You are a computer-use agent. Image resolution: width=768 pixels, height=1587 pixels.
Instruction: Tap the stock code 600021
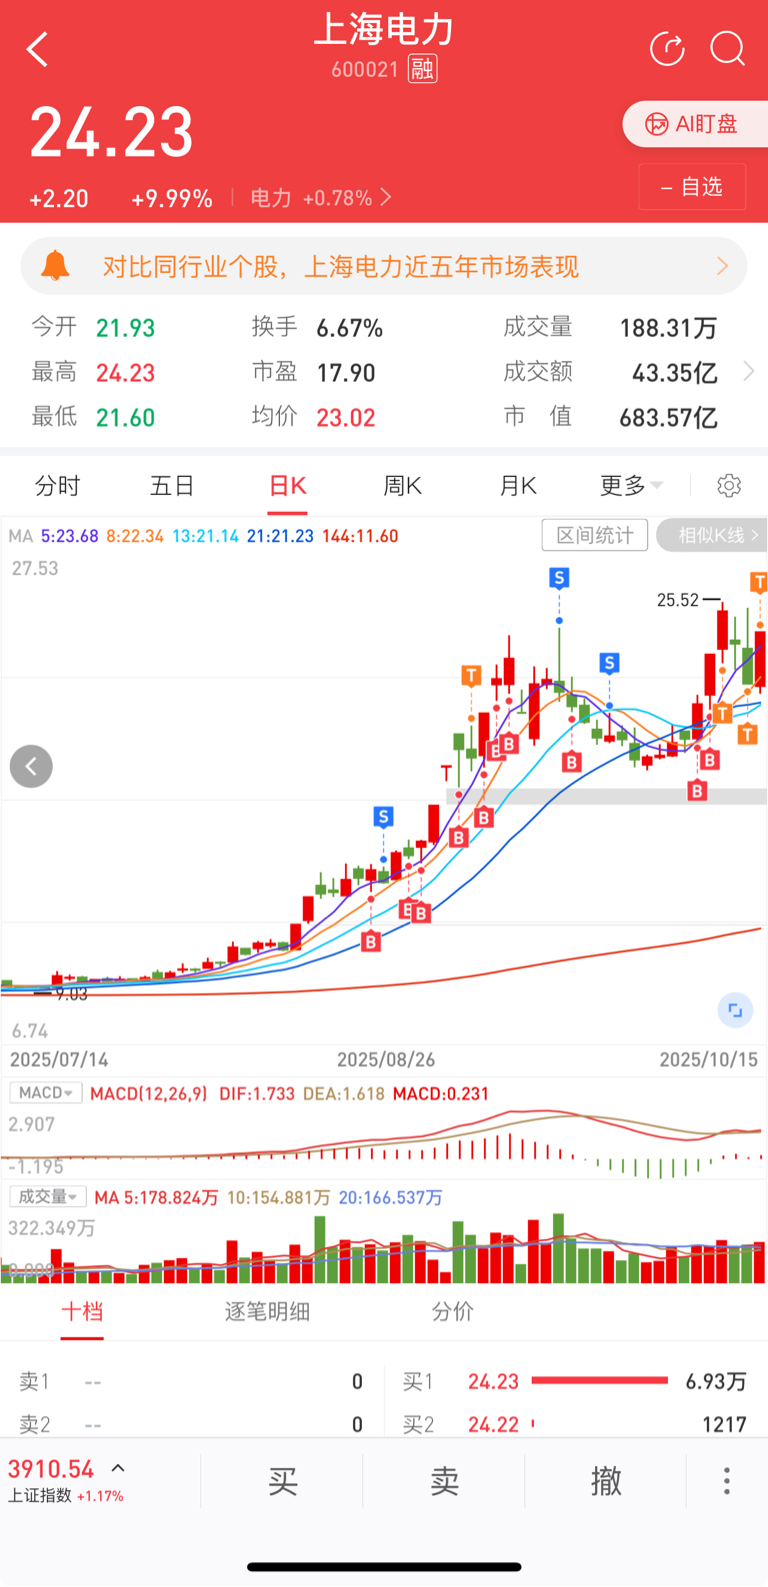pyautogui.click(x=365, y=69)
